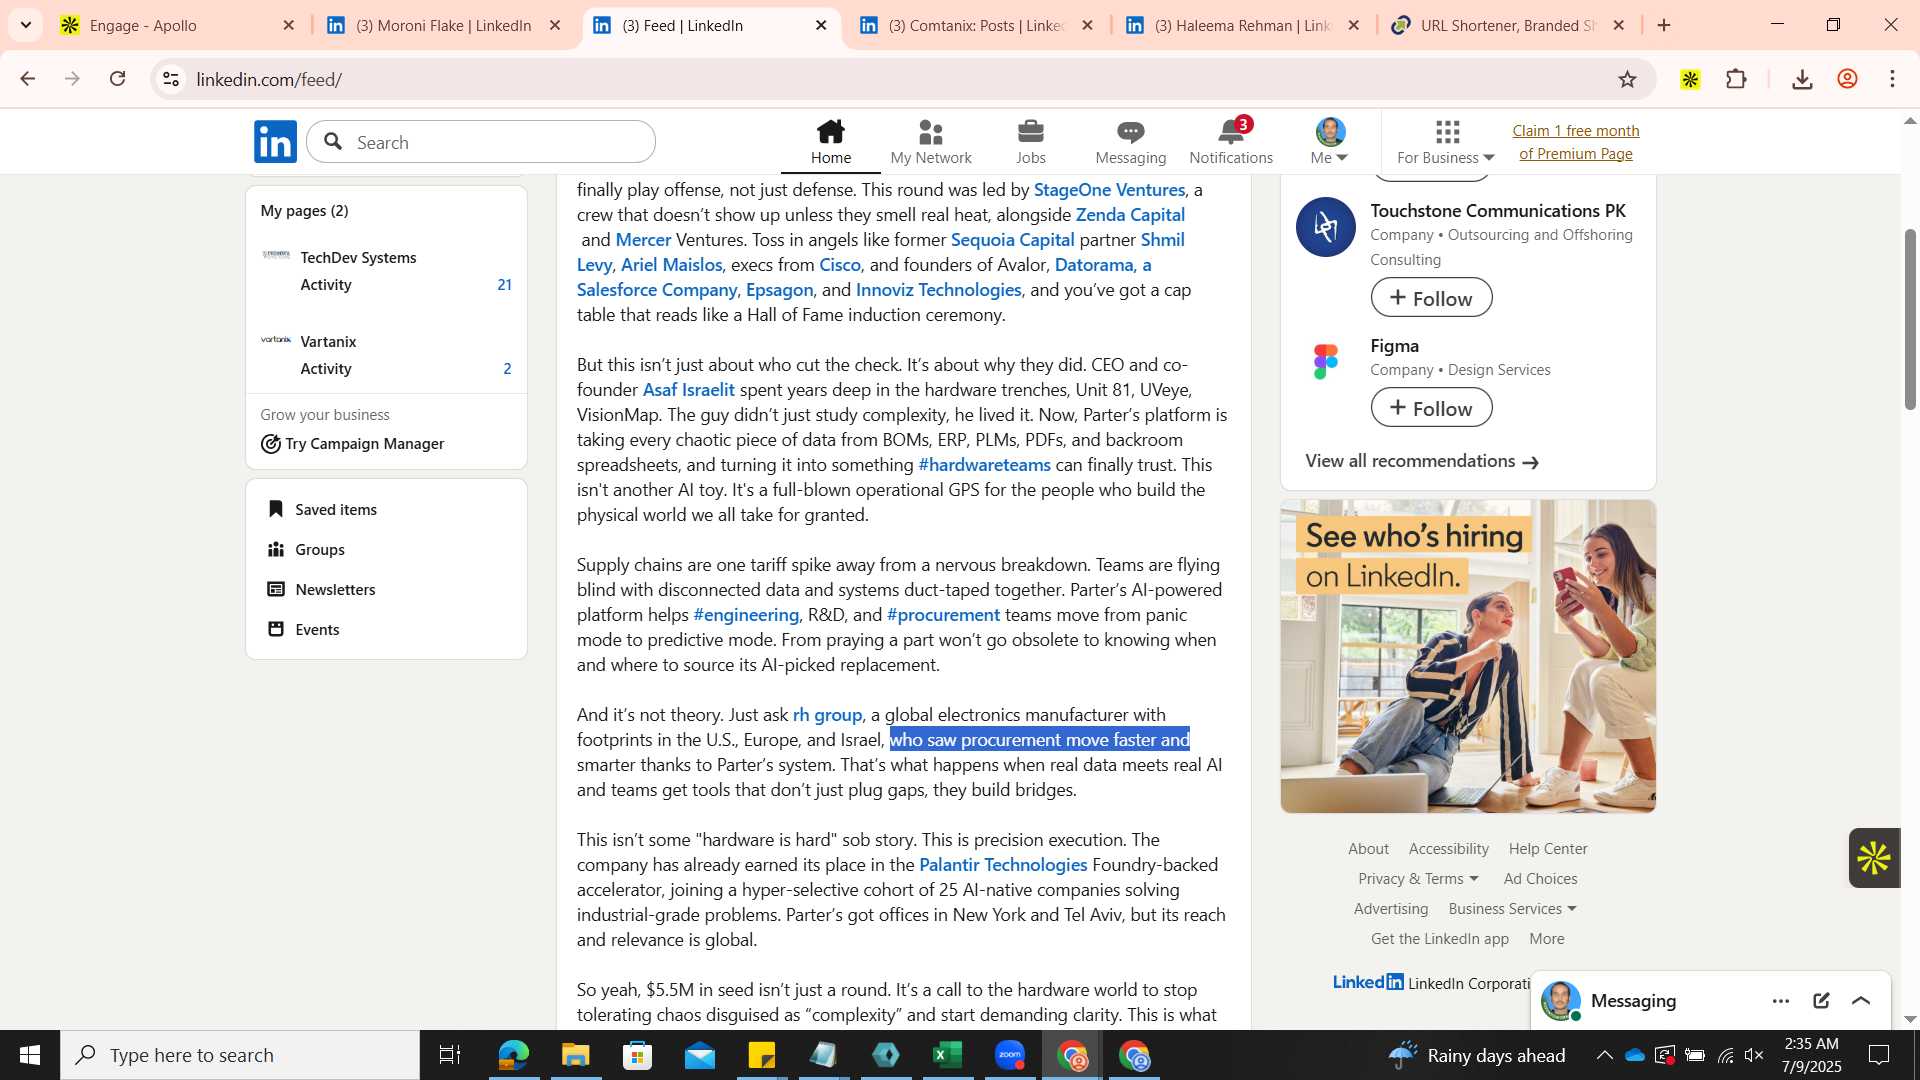Switch to the Haleema Rehman LinkedIn tab
This screenshot has width=1920, height=1080.
1243,26
